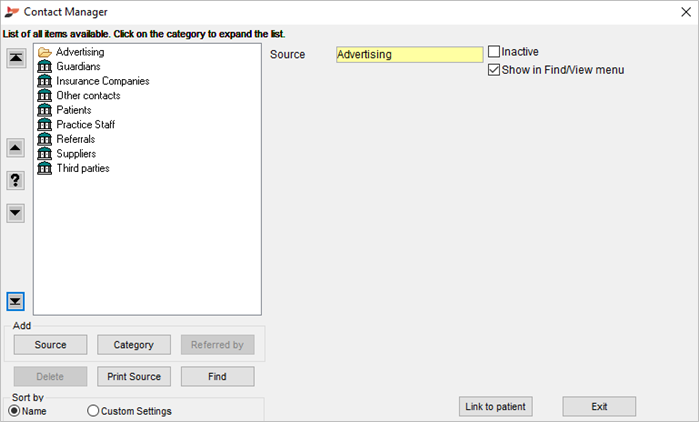Move selection up one item arrow
This screenshot has width=699, height=422.
[x=16, y=147]
